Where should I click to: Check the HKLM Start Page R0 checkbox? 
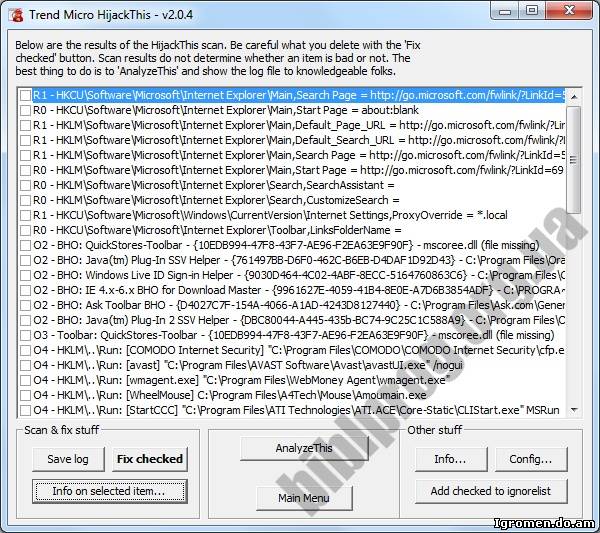point(25,170)
